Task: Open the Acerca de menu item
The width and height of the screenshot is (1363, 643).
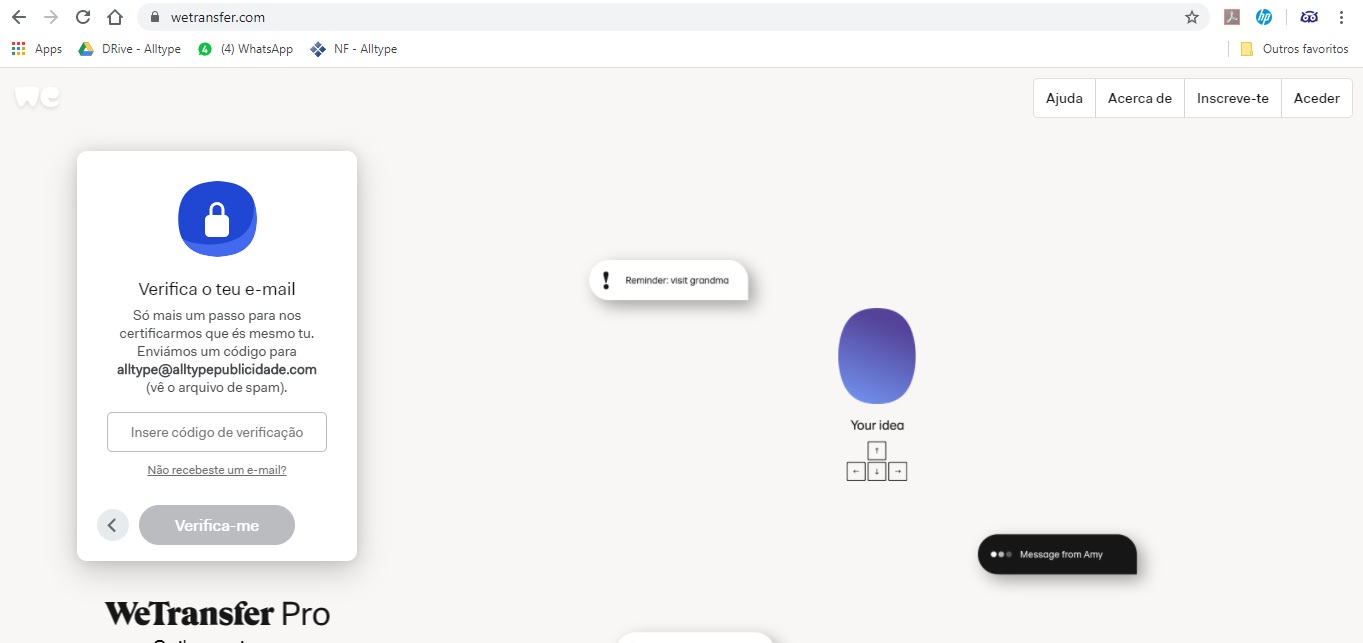Action: point(1139,99)
